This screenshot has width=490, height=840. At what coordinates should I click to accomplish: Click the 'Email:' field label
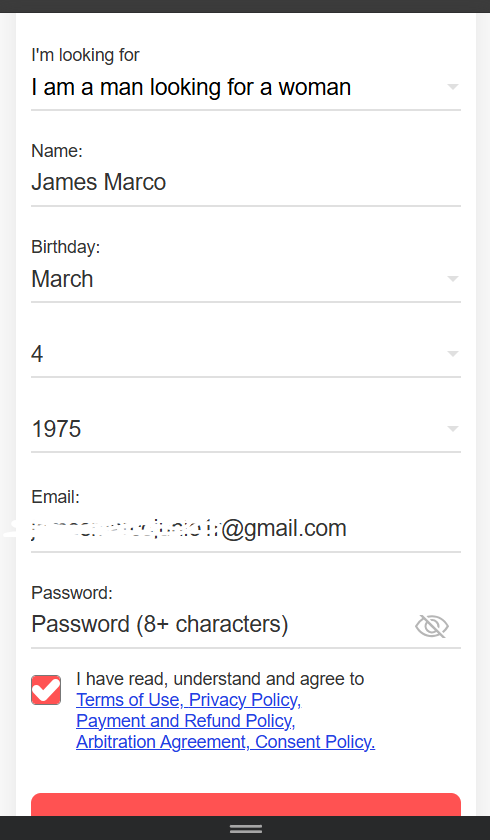click(55, 497)
